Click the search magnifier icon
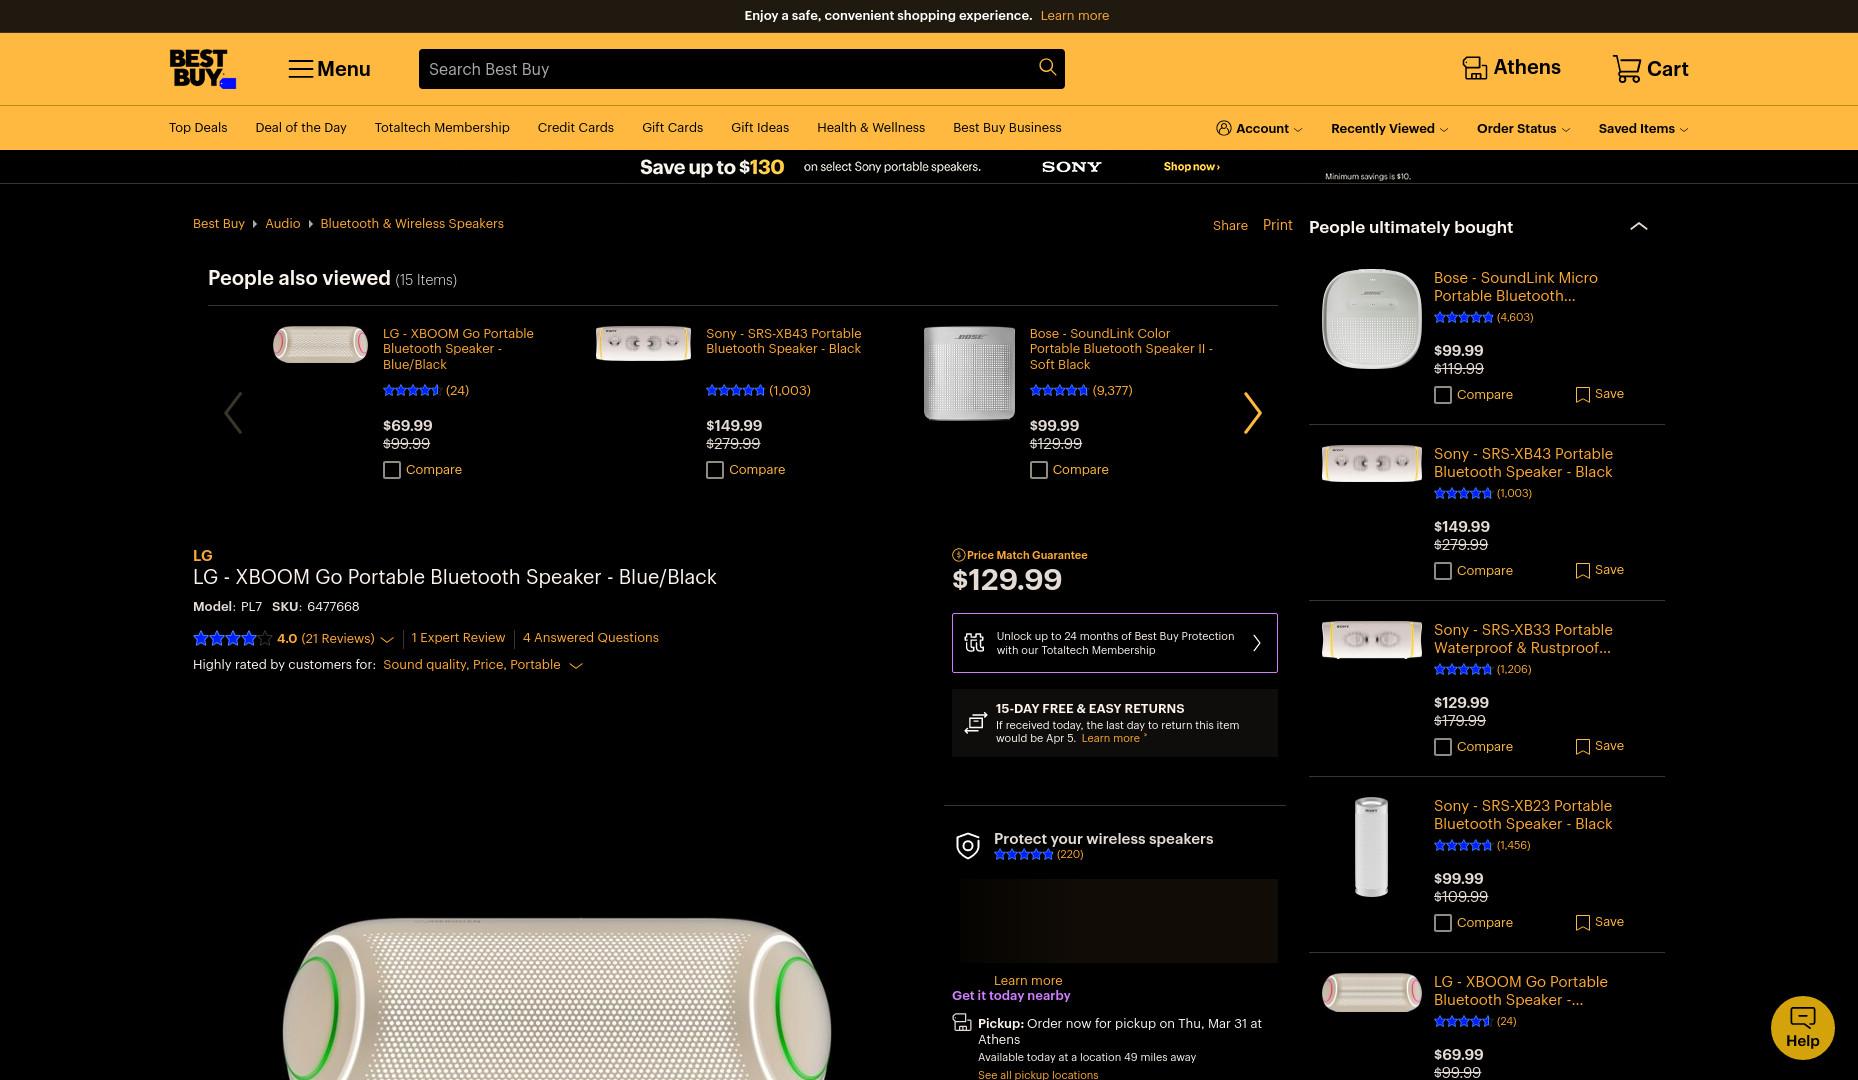Image resolution: width=1858 pixels, height=1080 pixels. 1047,67
